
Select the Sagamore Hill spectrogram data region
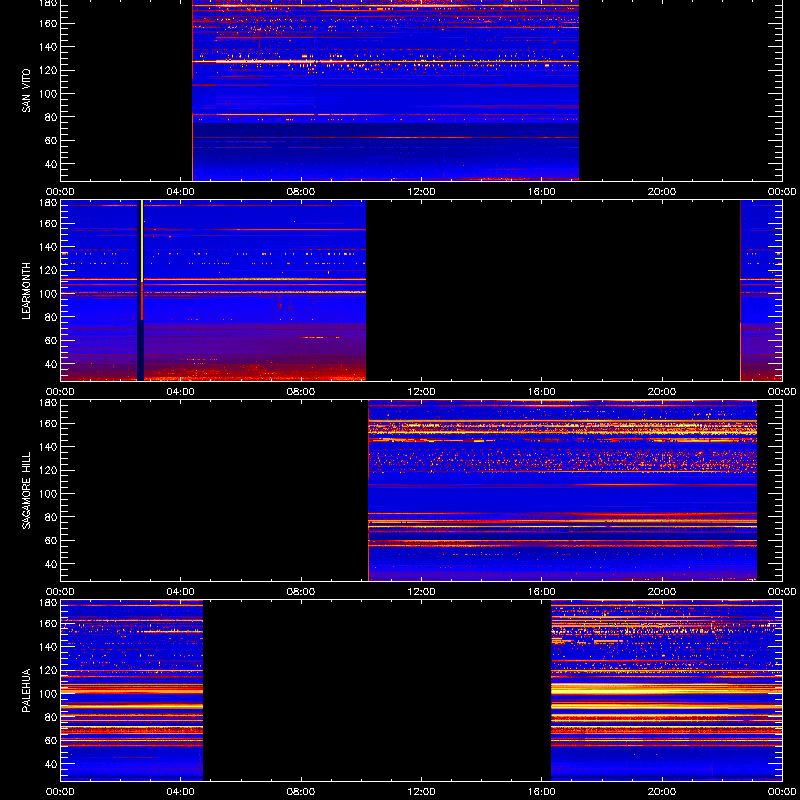click(x=562, y=490)
